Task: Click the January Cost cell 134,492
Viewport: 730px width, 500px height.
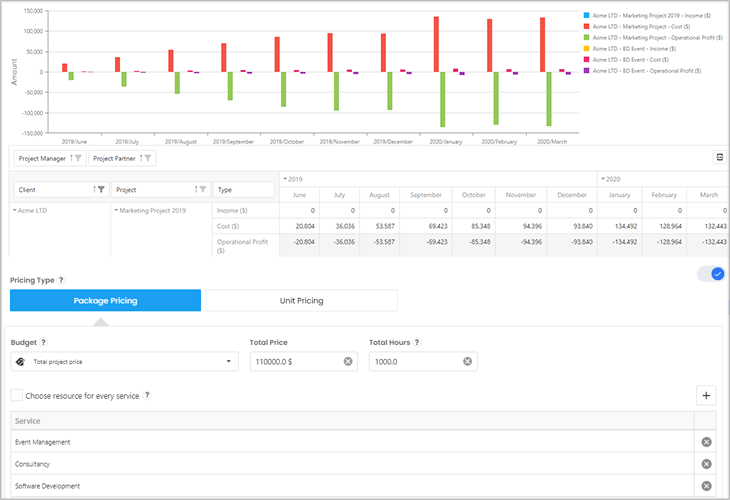Action: [620, 226]
